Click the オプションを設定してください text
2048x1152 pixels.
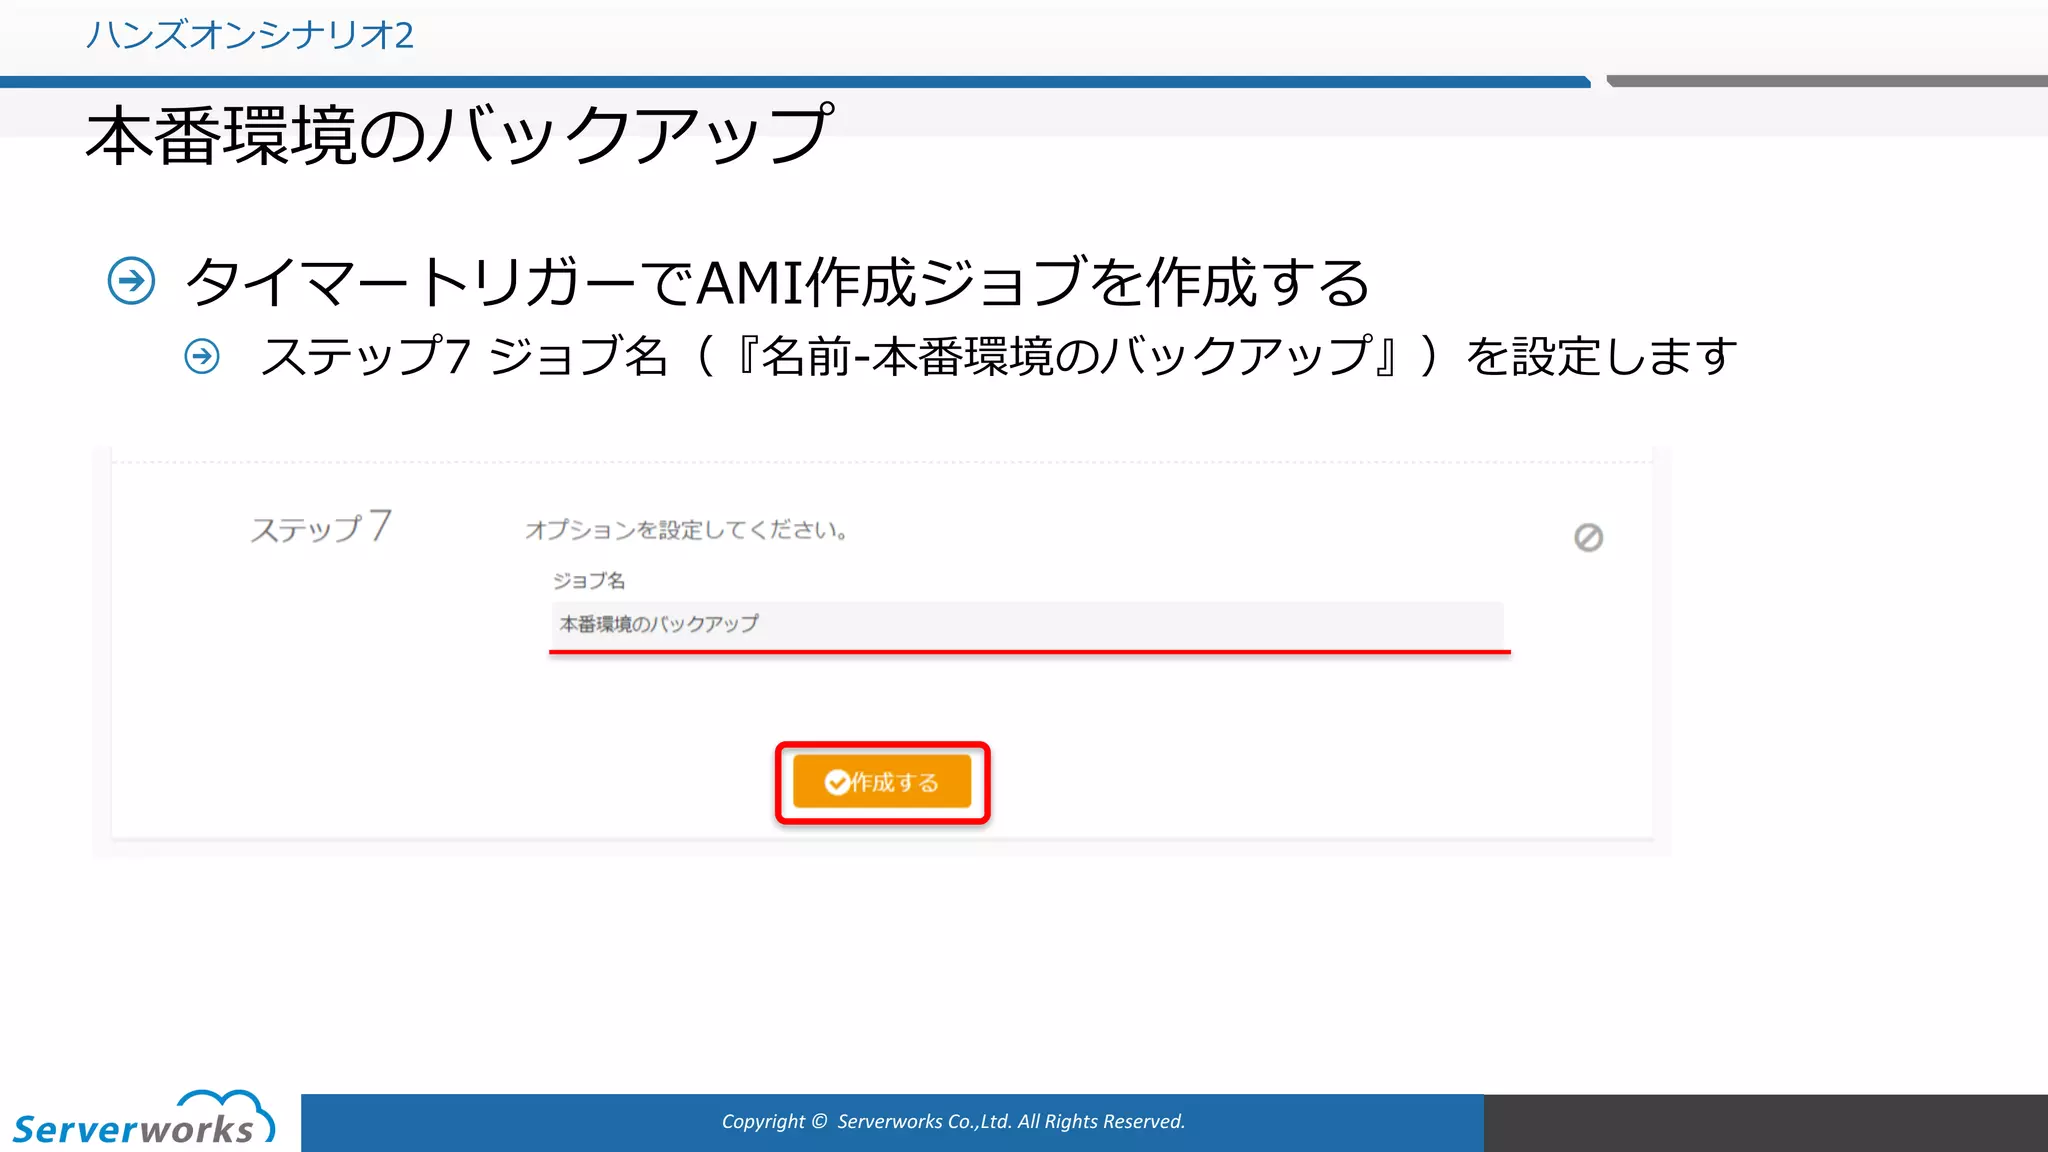click(x=686, y=530)
